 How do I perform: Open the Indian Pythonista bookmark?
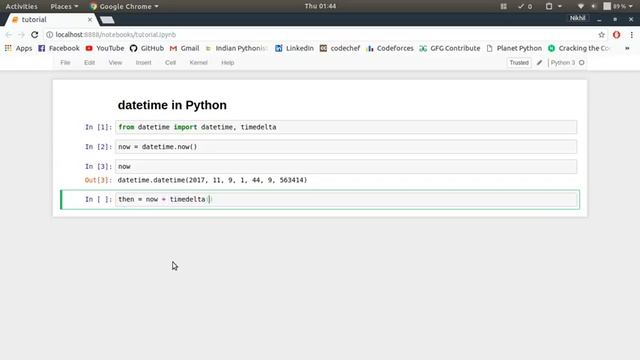pyautogui.click(x=236, y=48)
